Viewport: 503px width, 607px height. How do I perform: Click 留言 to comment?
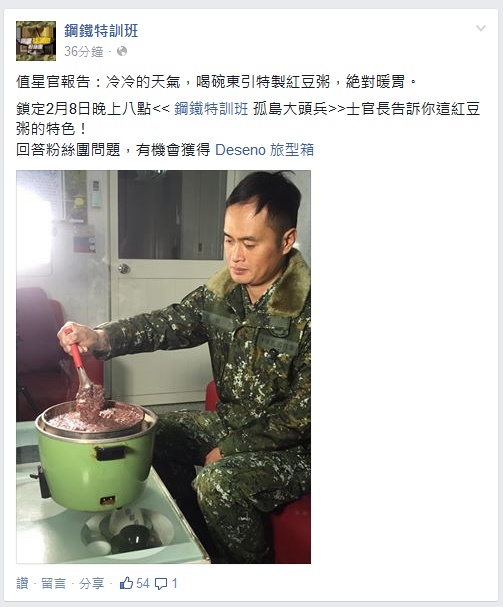[x=53, y=583]
